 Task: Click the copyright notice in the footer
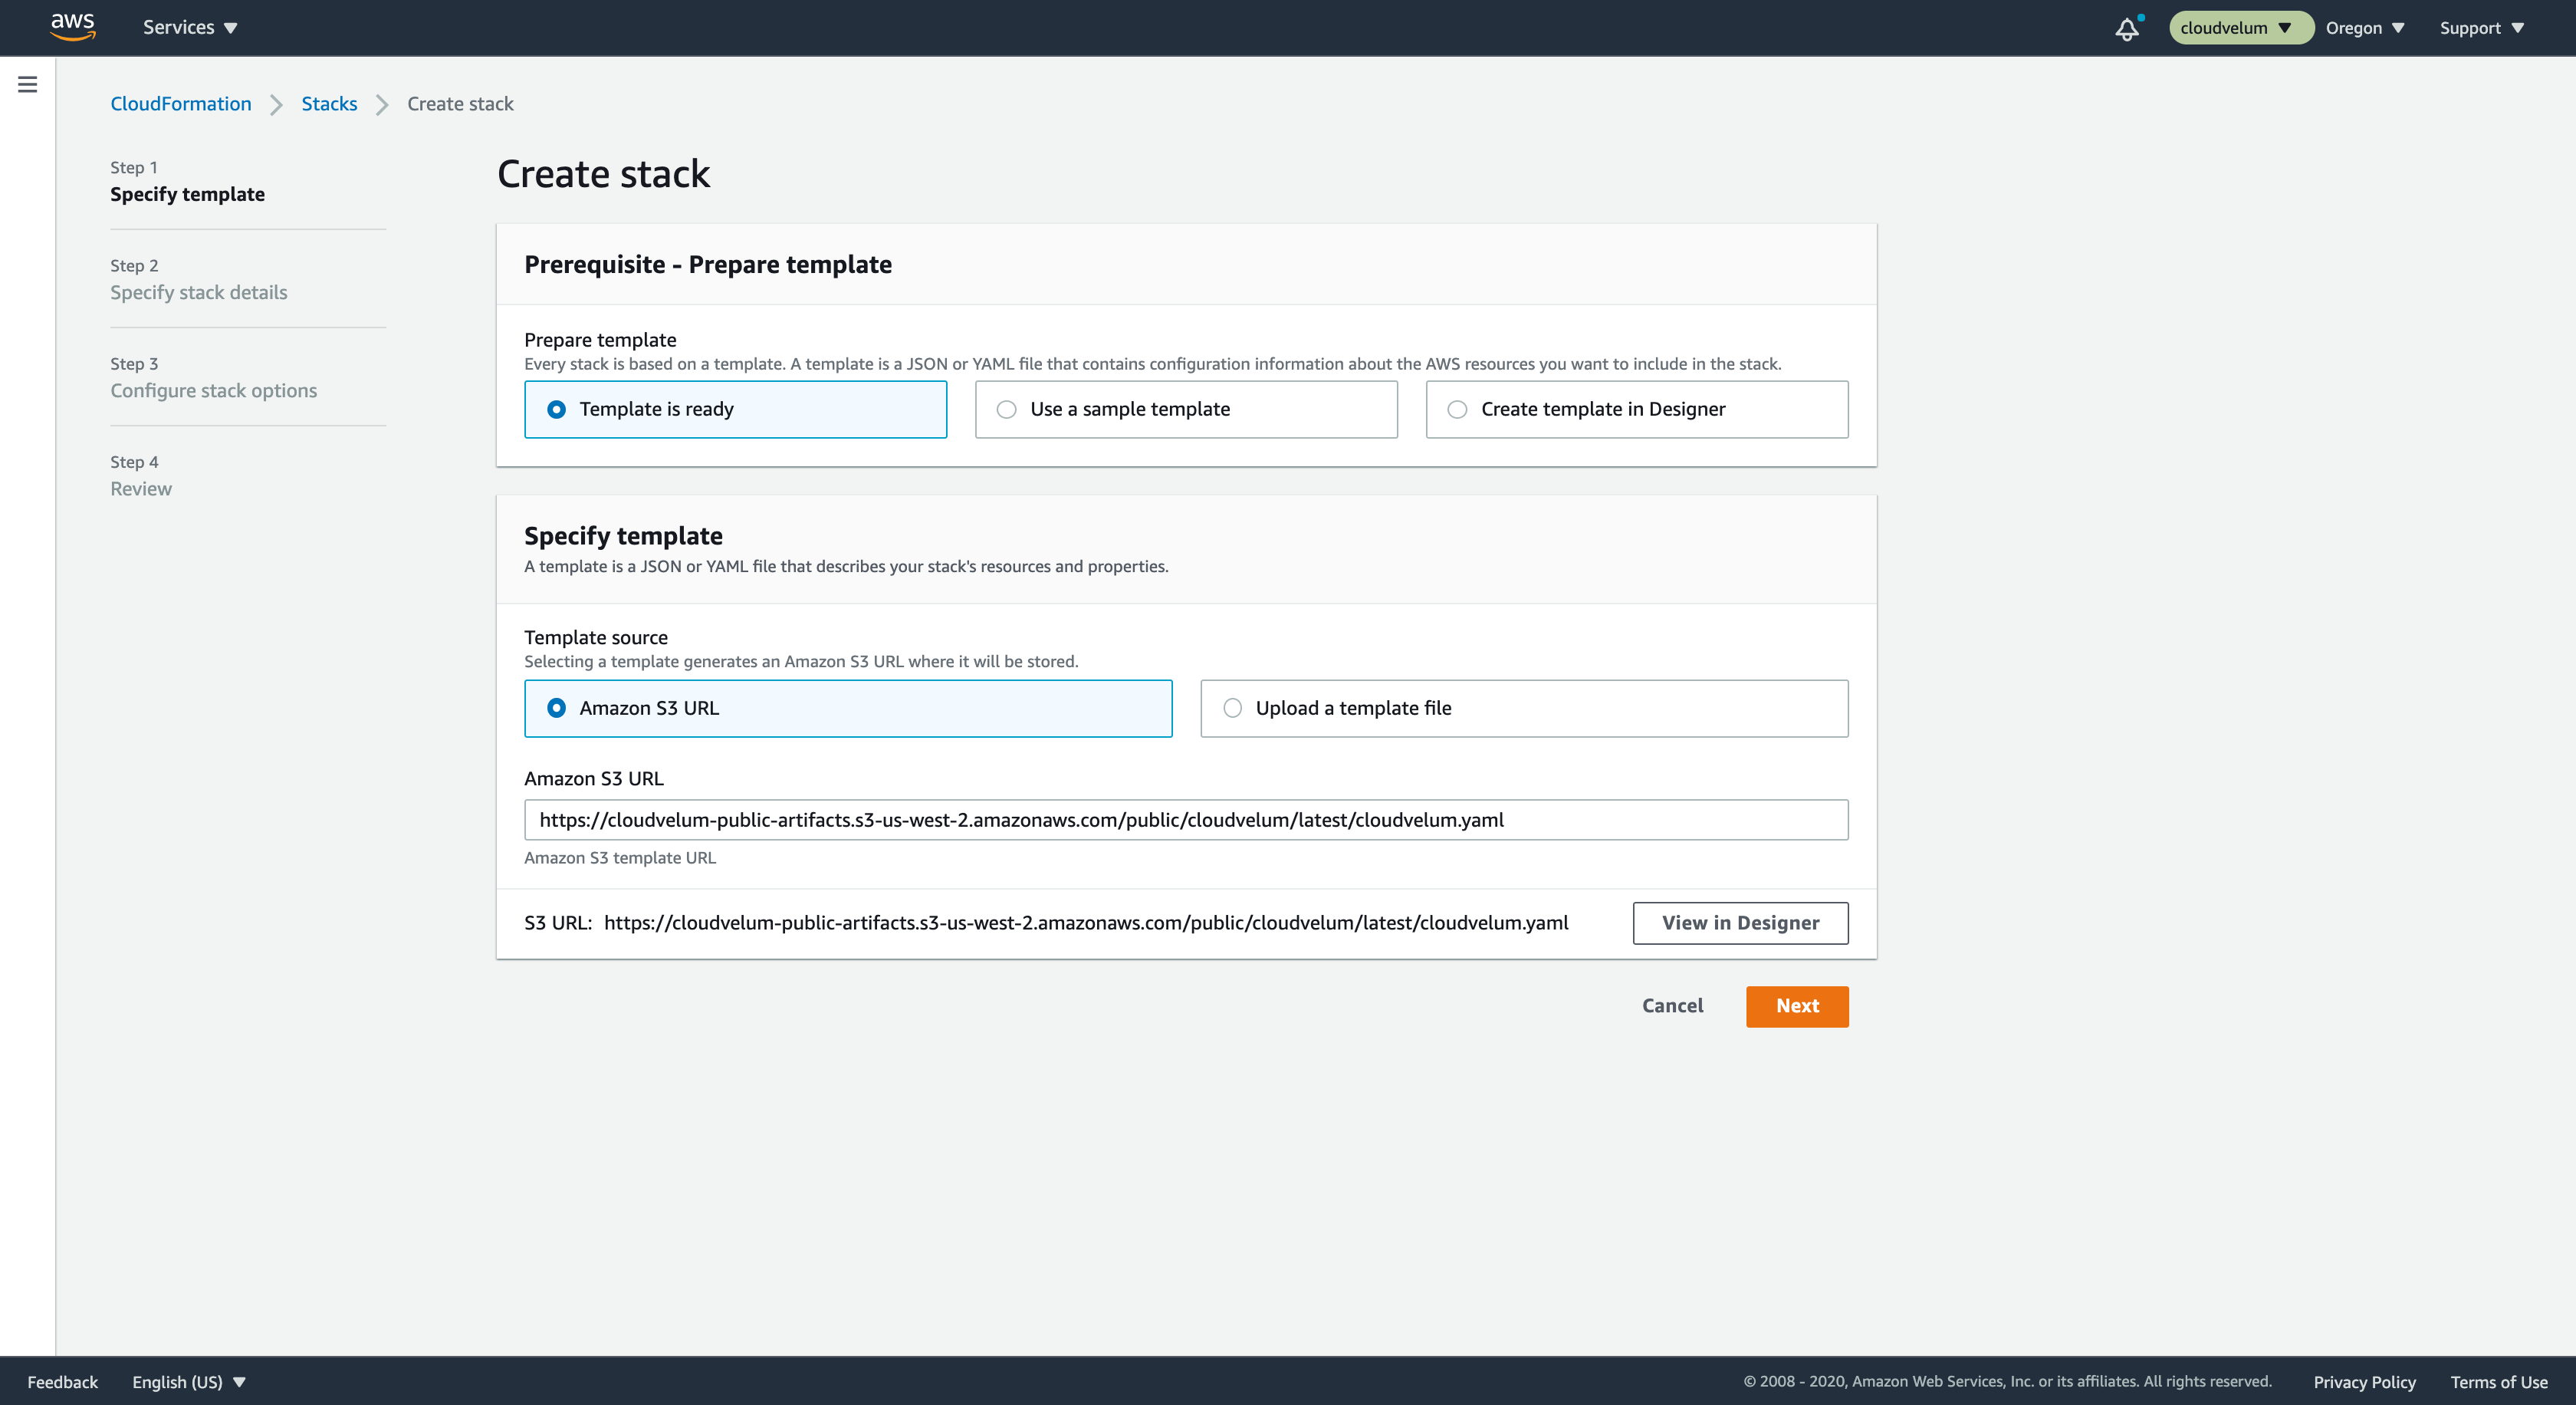tap(2007, 1381)
